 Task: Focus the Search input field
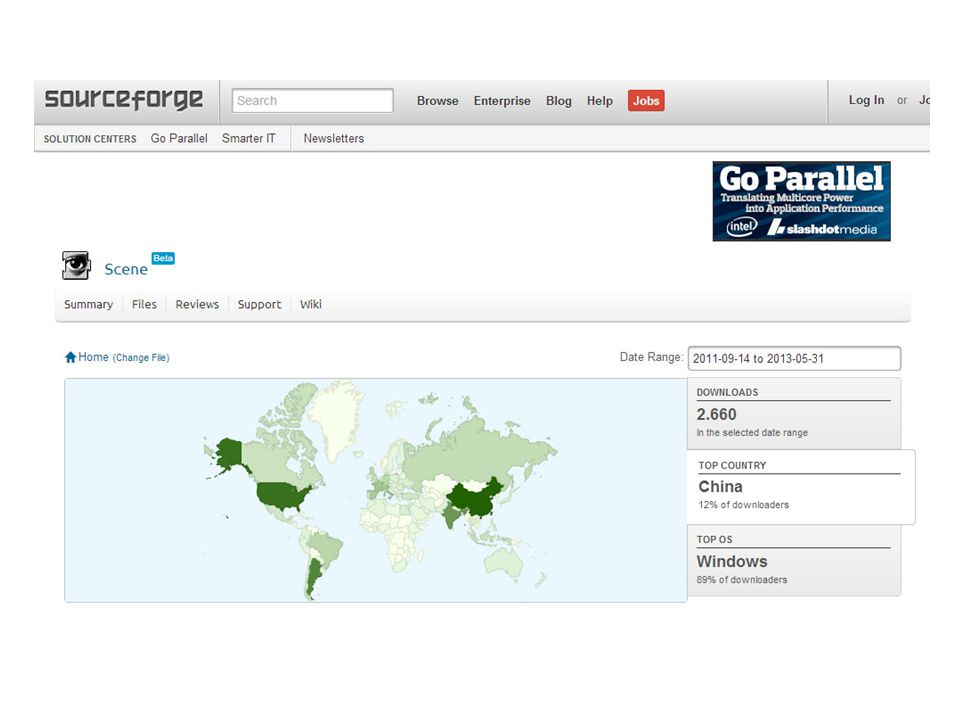pyautogui.click(x=312, y=100)
